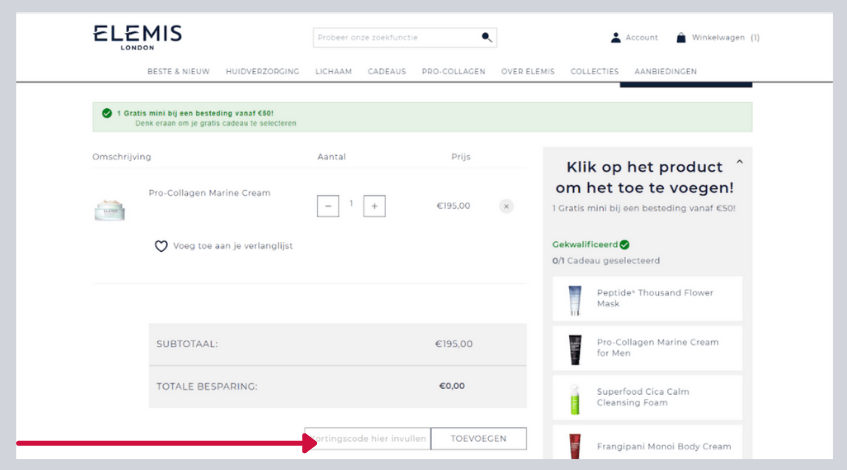This screenshot has height=470, width=847.
Task: Click '0/1 Cadeau geselecteerd' text
Action: 606,261
